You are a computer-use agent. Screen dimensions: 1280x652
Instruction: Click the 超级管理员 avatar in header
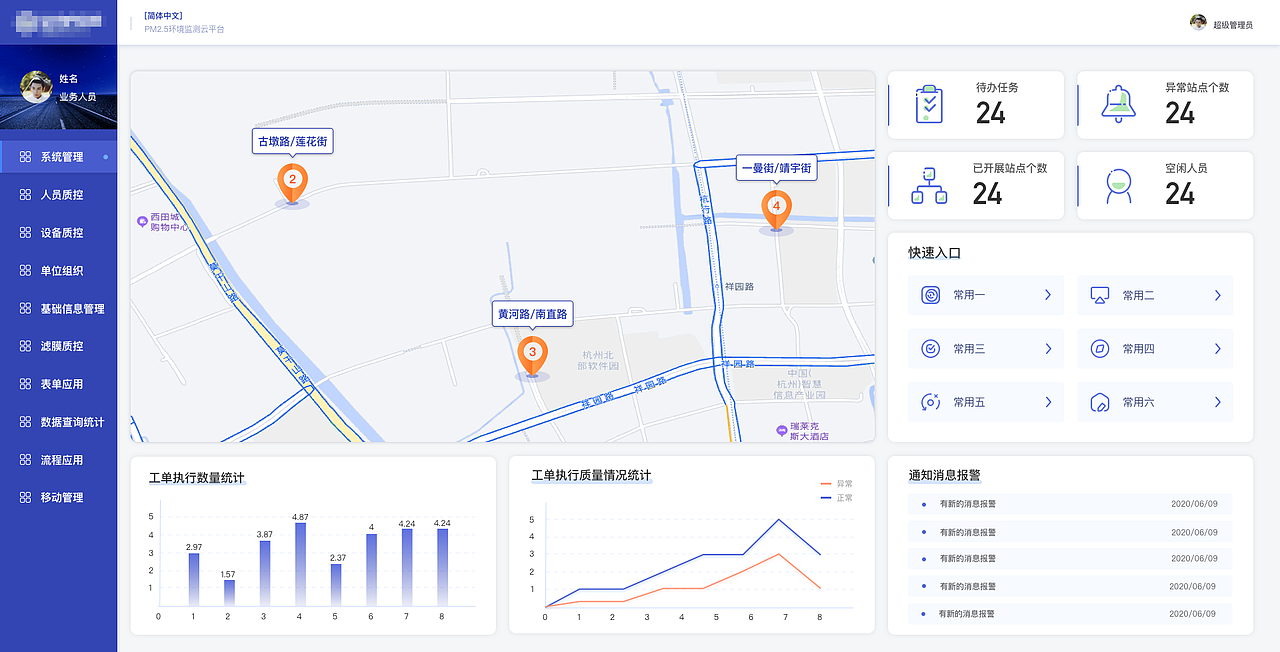point(1198,22)
